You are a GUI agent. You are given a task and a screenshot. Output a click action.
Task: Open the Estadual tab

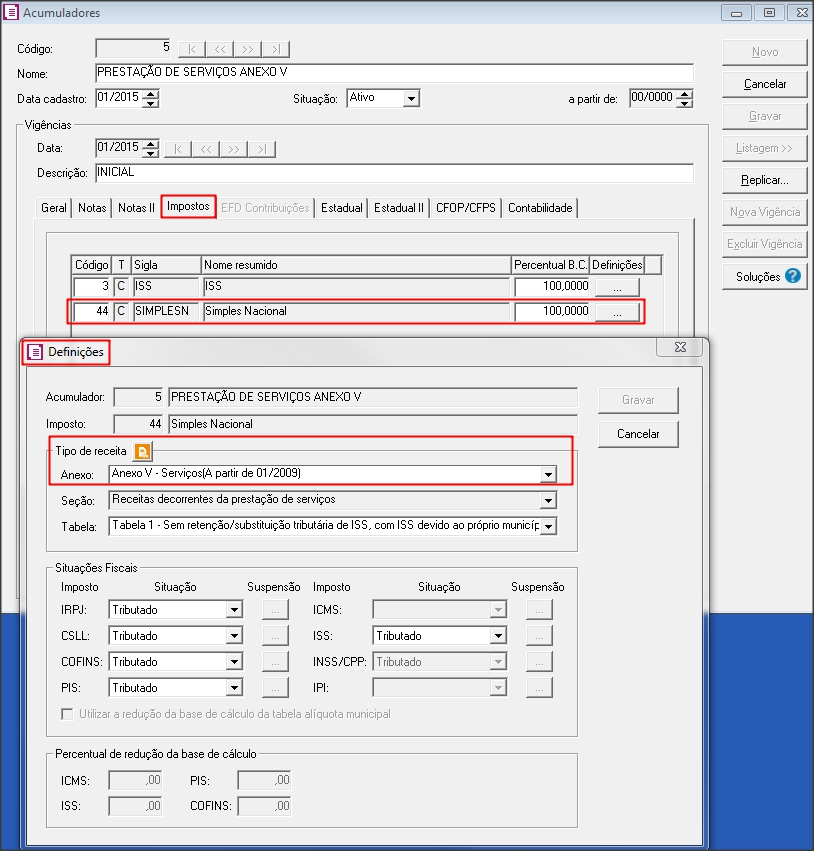point(341,208)
